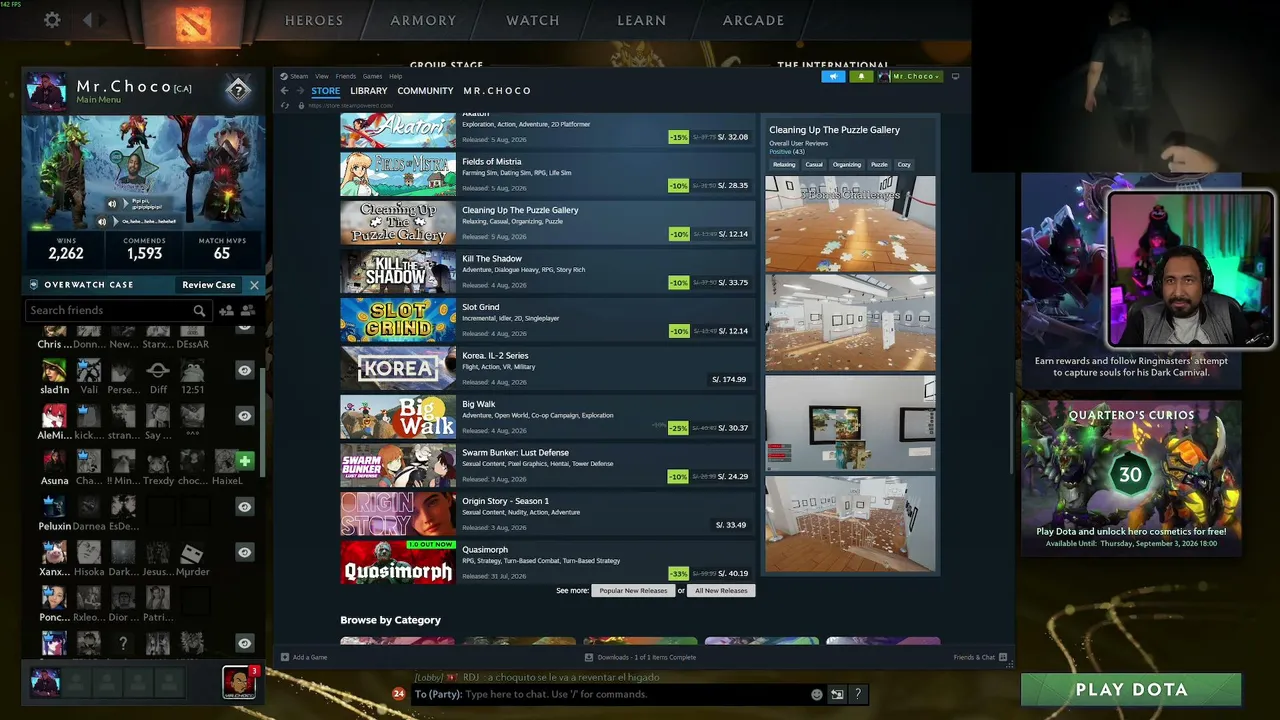Screen dimensions: 1280x720
Task: Click the eye icon beside the Xanx friends row
Action: point(244,552)
